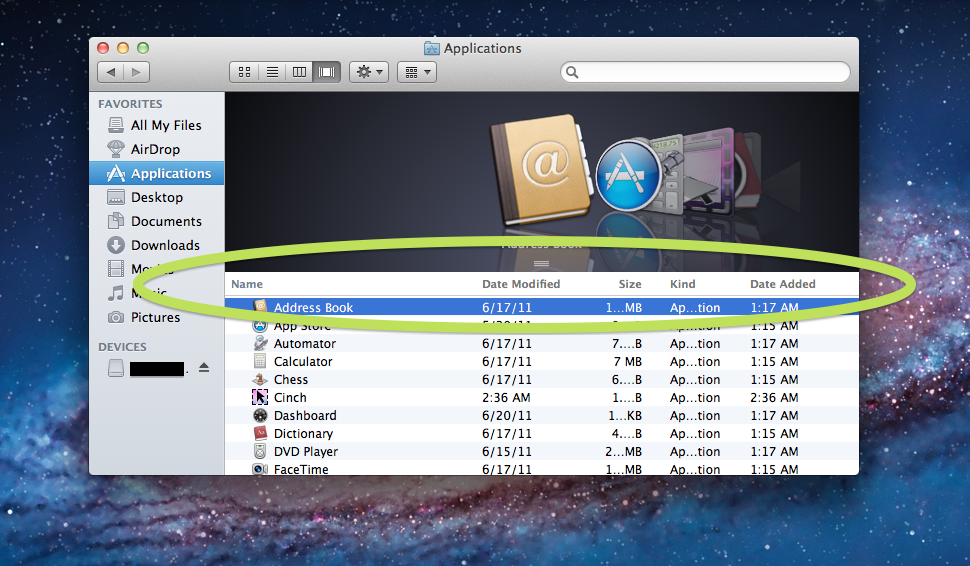Click the FaceTime camera icon

click(260, 468)
